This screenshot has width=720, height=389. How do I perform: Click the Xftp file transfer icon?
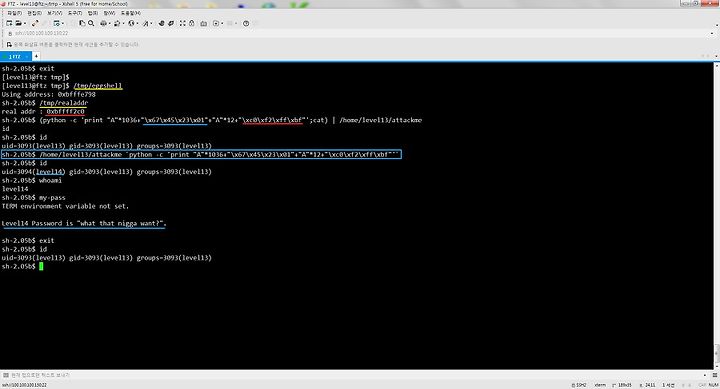click(x=162, y=23)
